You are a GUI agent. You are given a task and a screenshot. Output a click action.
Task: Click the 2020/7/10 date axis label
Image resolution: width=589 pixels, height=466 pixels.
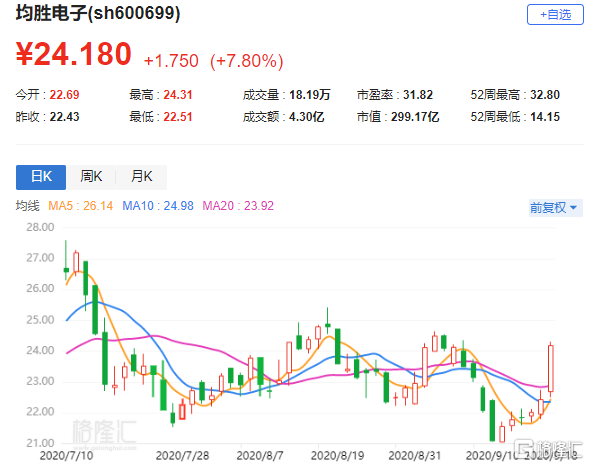point(66,456)
